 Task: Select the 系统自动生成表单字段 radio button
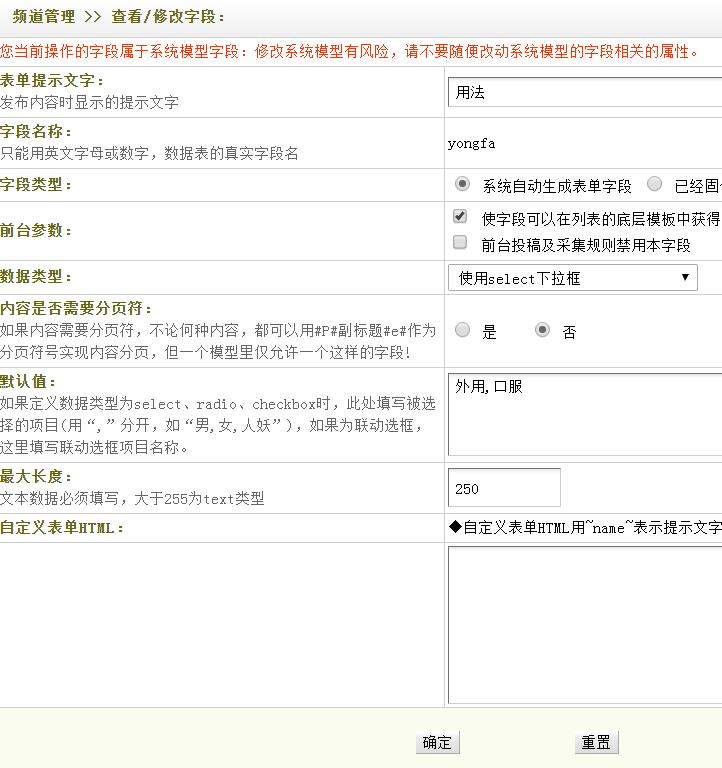(462, 184)
